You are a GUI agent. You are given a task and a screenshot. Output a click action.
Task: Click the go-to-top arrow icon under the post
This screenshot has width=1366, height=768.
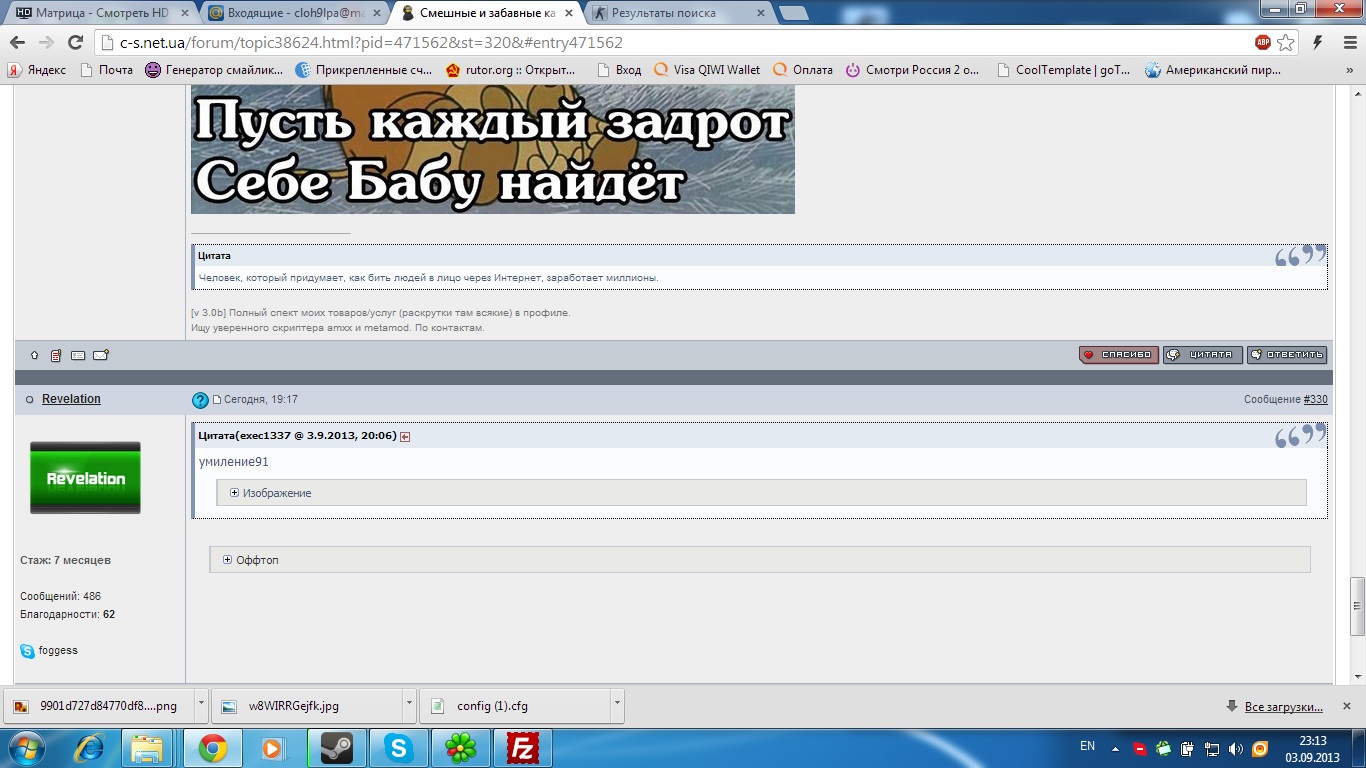coord(34,355)
